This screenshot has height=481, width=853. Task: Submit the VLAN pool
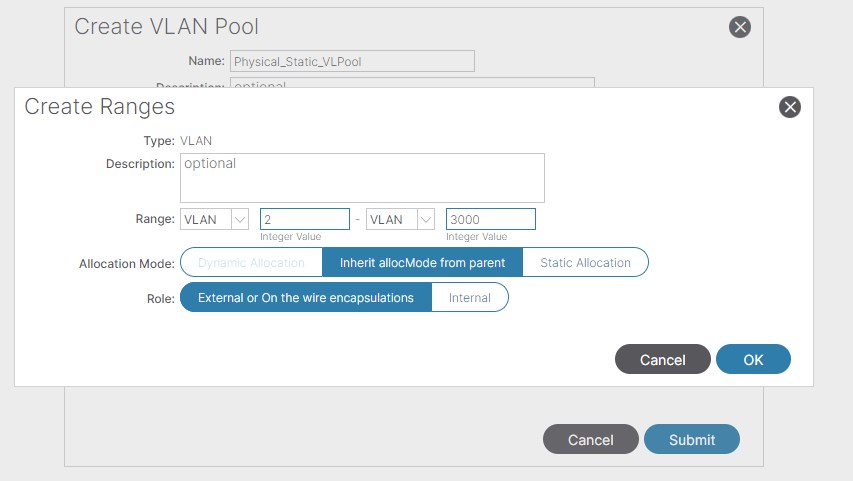click(691, 439)
